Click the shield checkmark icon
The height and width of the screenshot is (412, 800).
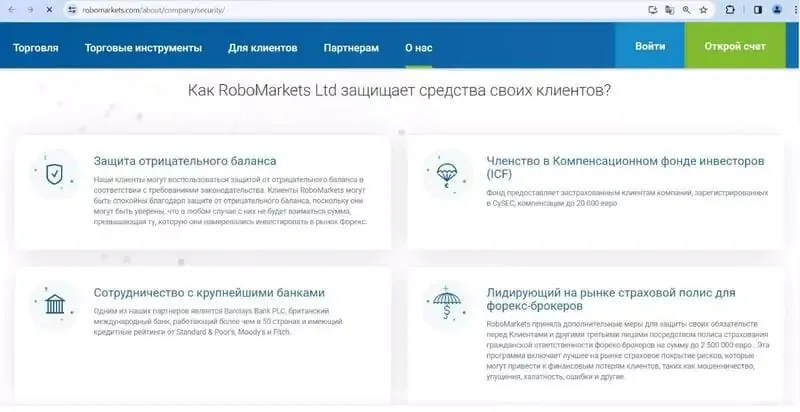(54, 175)
